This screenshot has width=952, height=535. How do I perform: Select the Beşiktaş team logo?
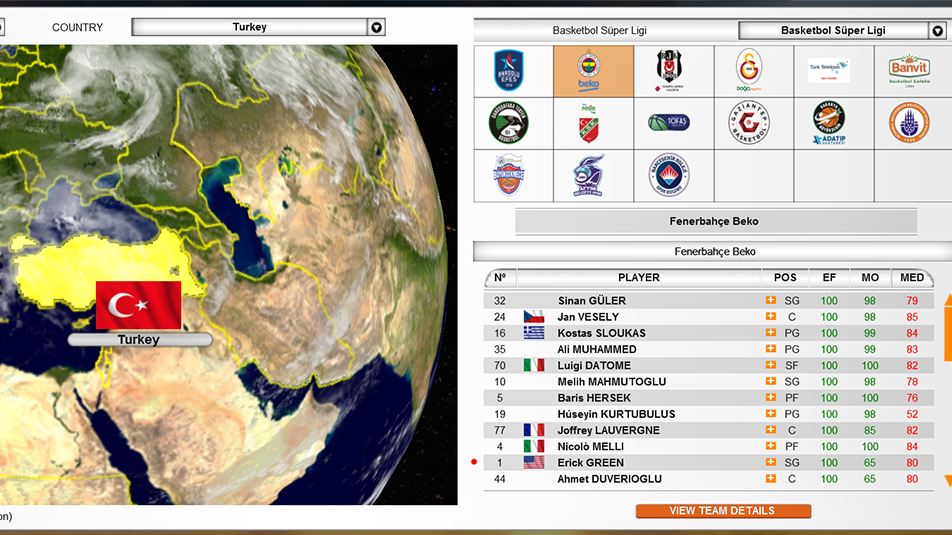click(x=669, y=70)
